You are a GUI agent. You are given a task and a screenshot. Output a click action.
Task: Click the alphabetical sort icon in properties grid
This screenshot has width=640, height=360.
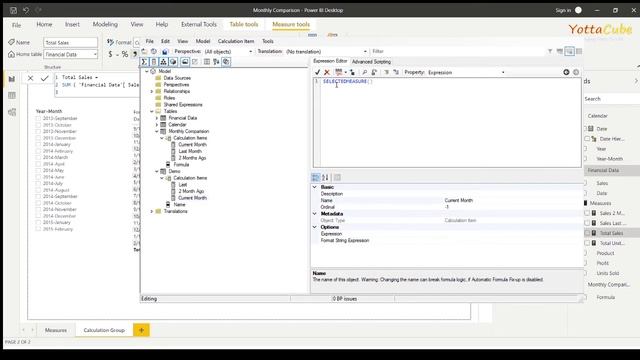tap(325, 178)
